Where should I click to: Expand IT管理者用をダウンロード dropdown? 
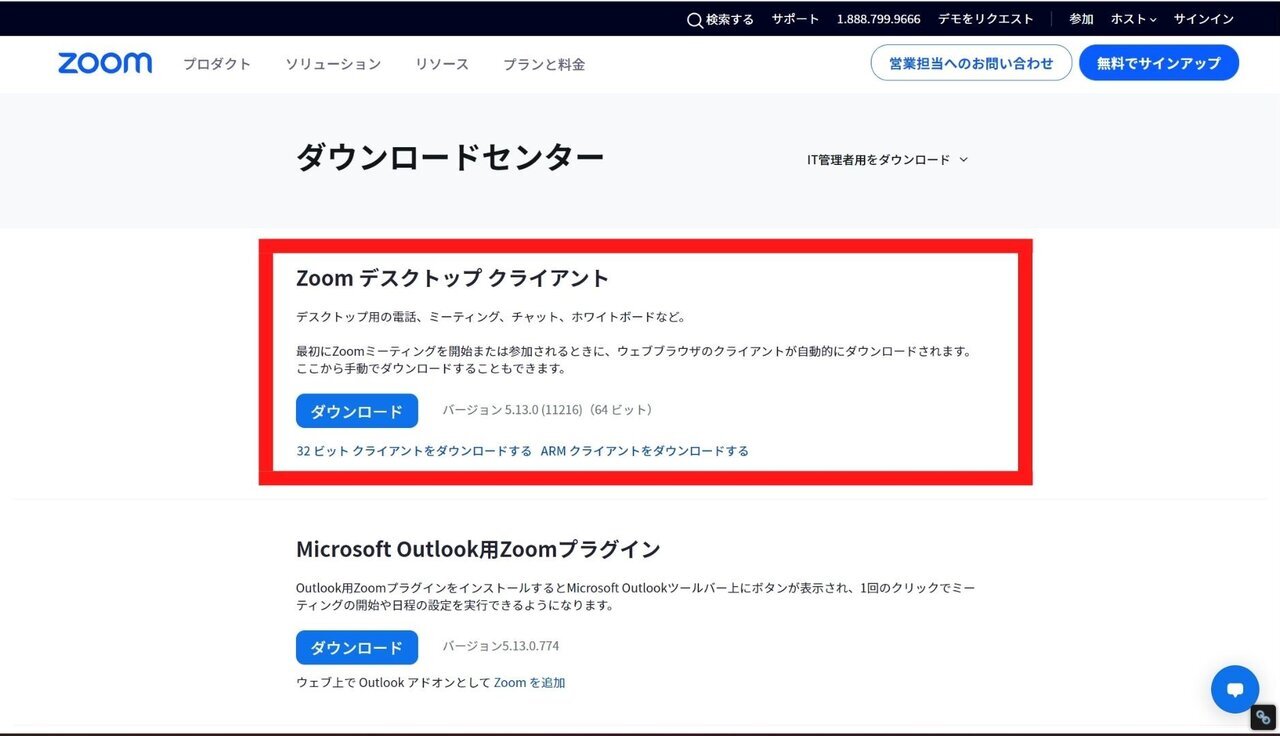[x=888, y=159]
